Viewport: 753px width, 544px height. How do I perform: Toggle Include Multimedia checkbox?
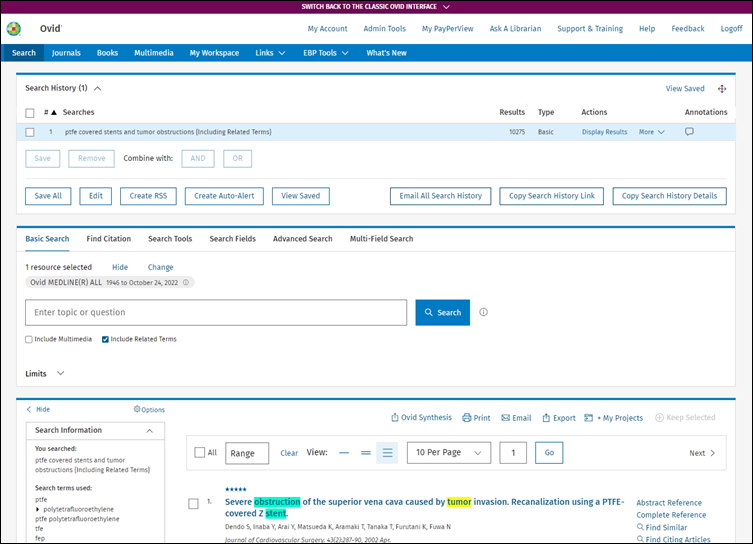tap(29, 339)
